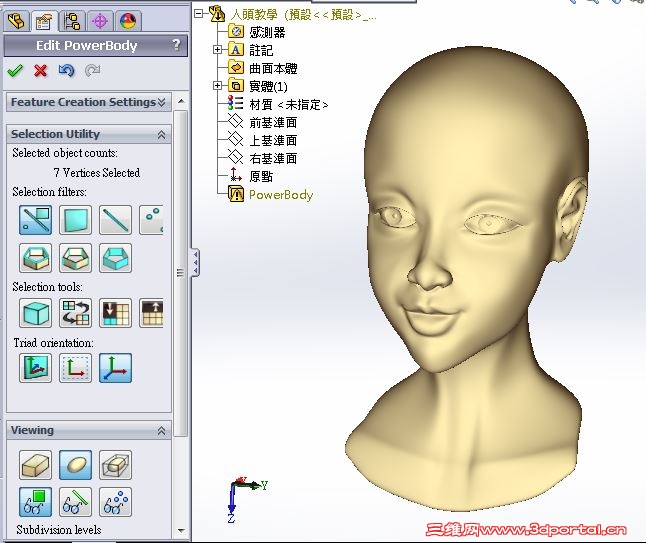646x543 pixels.
Task: Select the 人頭教學 root part item
Action: pyautogui.click(x=303, y=15)
